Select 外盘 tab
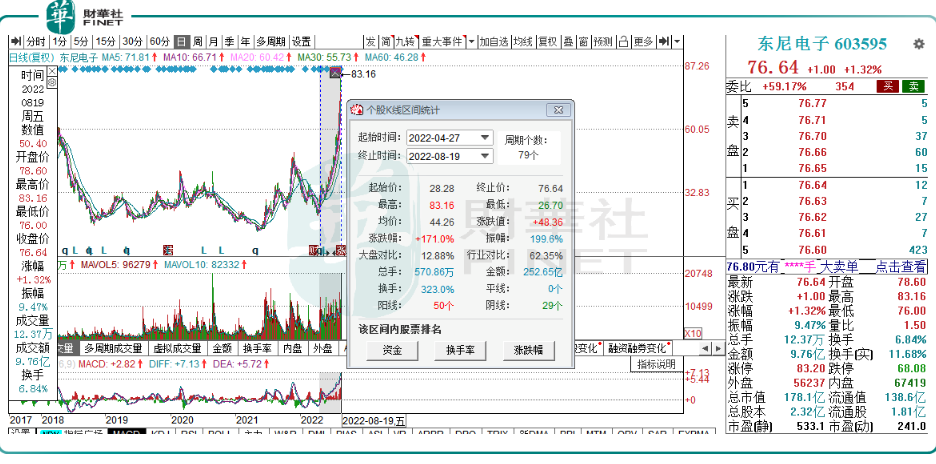 [323, 348]
